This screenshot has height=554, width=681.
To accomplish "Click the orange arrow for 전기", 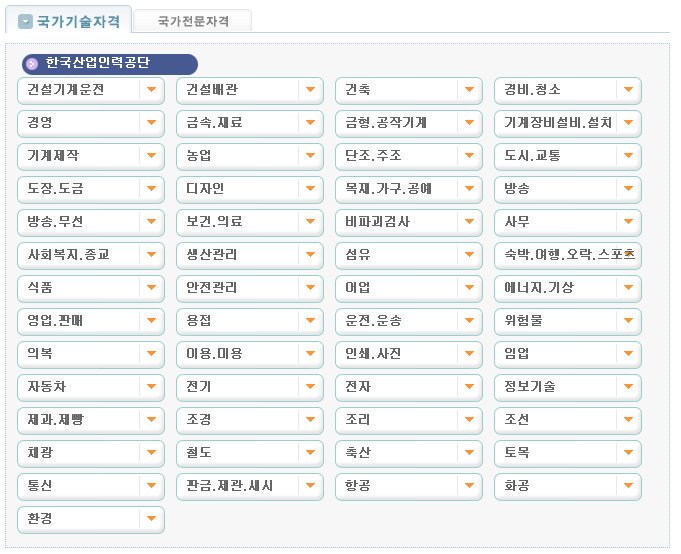I will pyautogui.click(x=310, y=387).
